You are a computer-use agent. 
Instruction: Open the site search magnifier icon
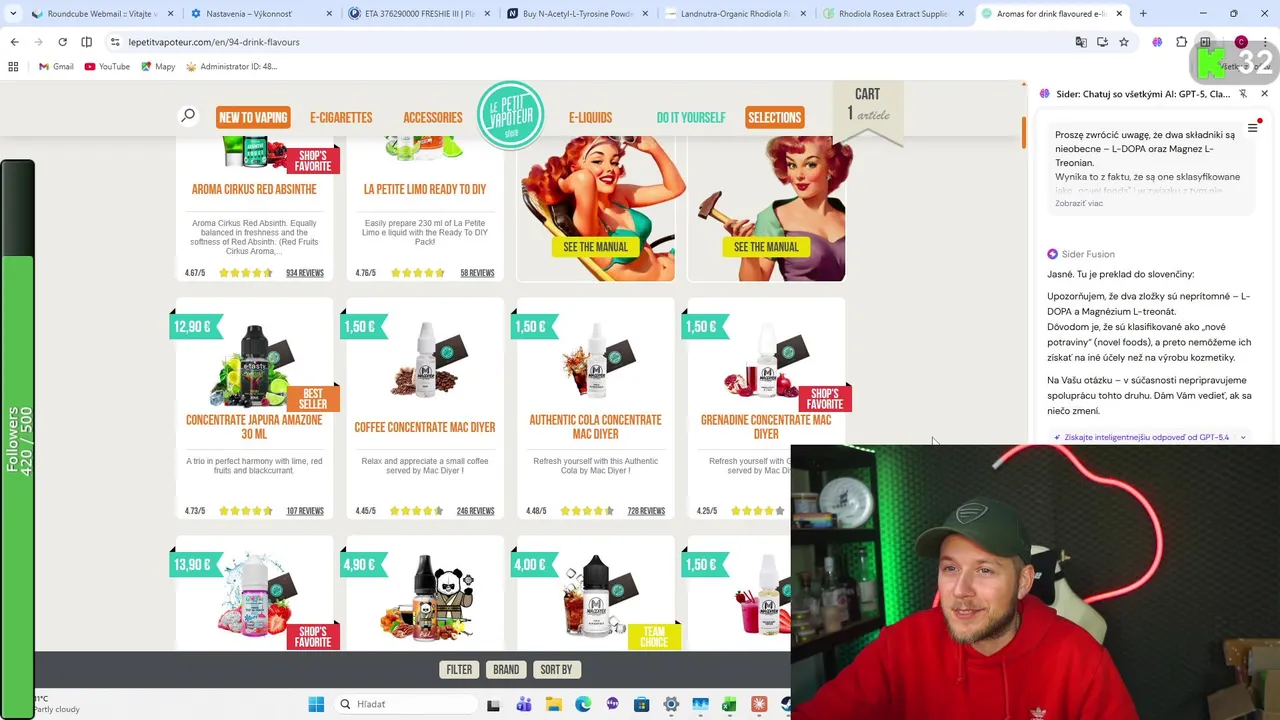click(x=188, y=116)
